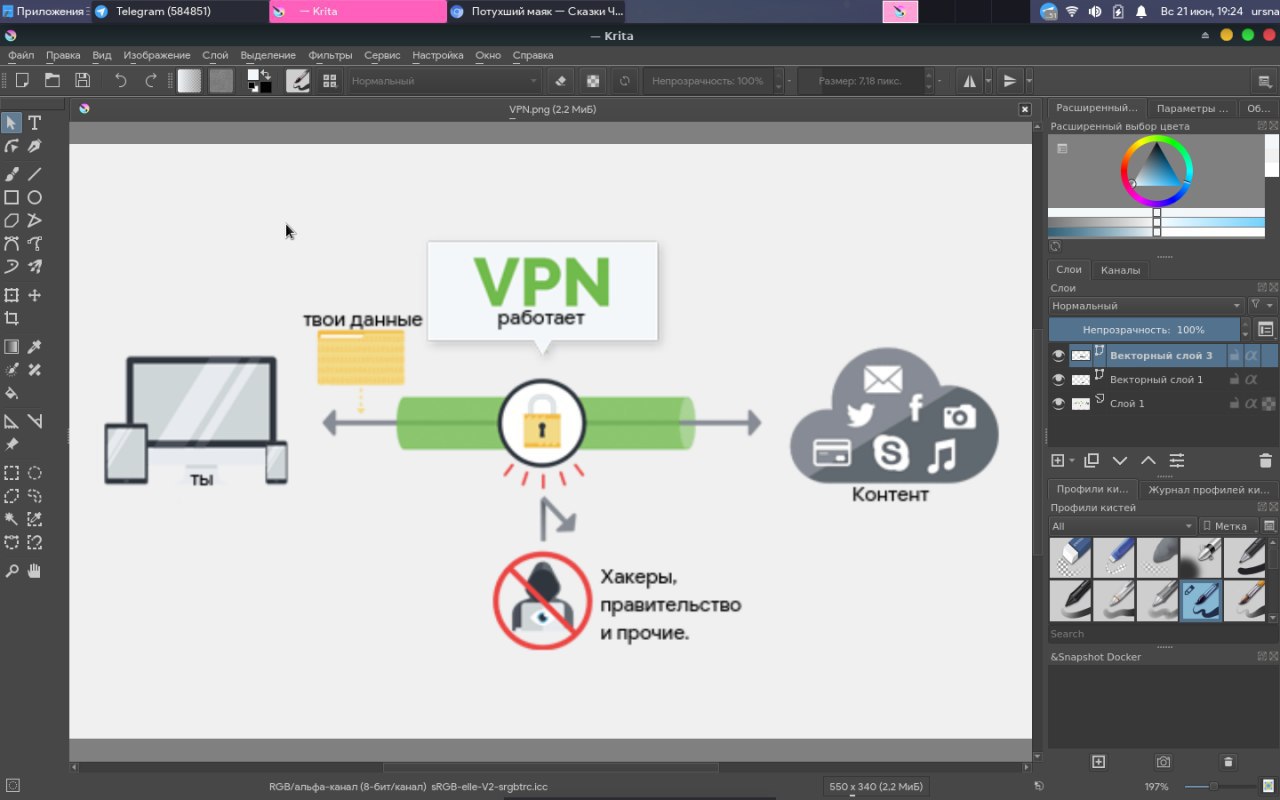Image resolution: width=1280 pixels, height=800 pixels.
Task: Select the Color Picker eyedropper tool
Action: 34,347
